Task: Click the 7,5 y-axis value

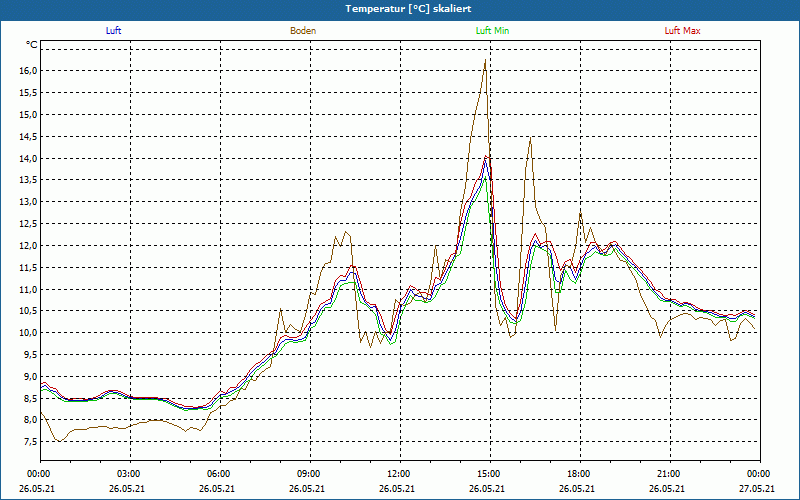Action: pyautogui.click(x=31, y=442)
